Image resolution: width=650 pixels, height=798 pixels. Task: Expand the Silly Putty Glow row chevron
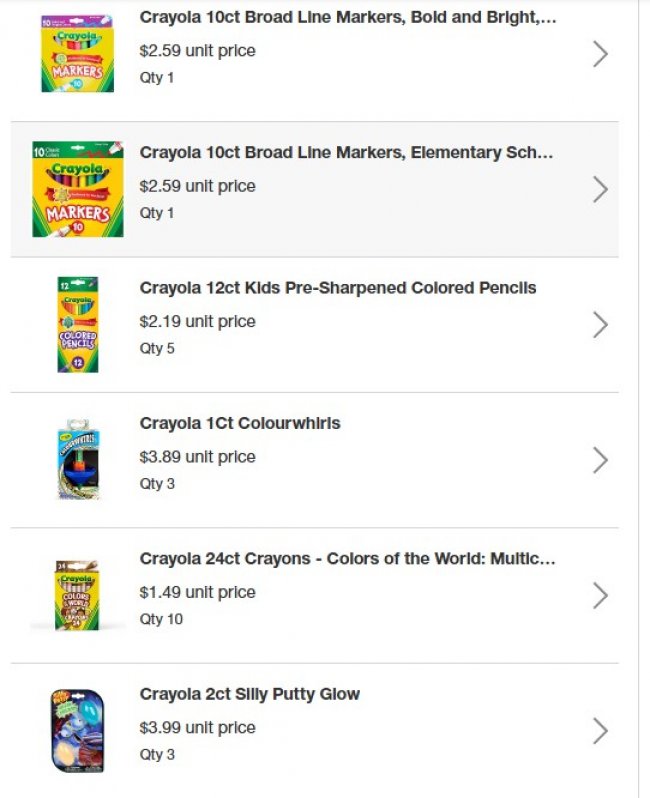tap(600, 731)
